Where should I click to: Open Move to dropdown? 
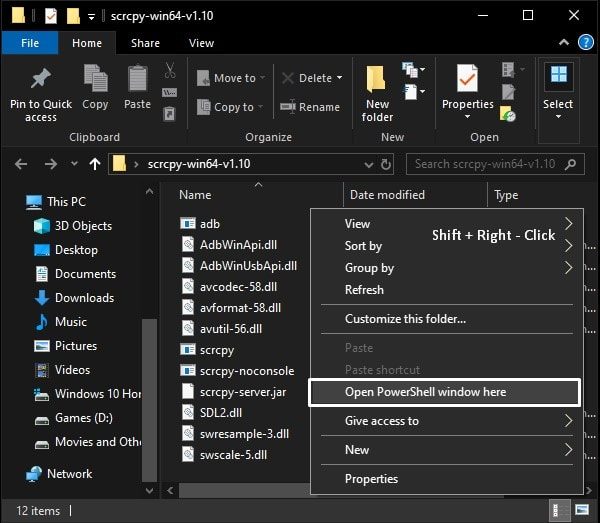(x=231, y=78)
